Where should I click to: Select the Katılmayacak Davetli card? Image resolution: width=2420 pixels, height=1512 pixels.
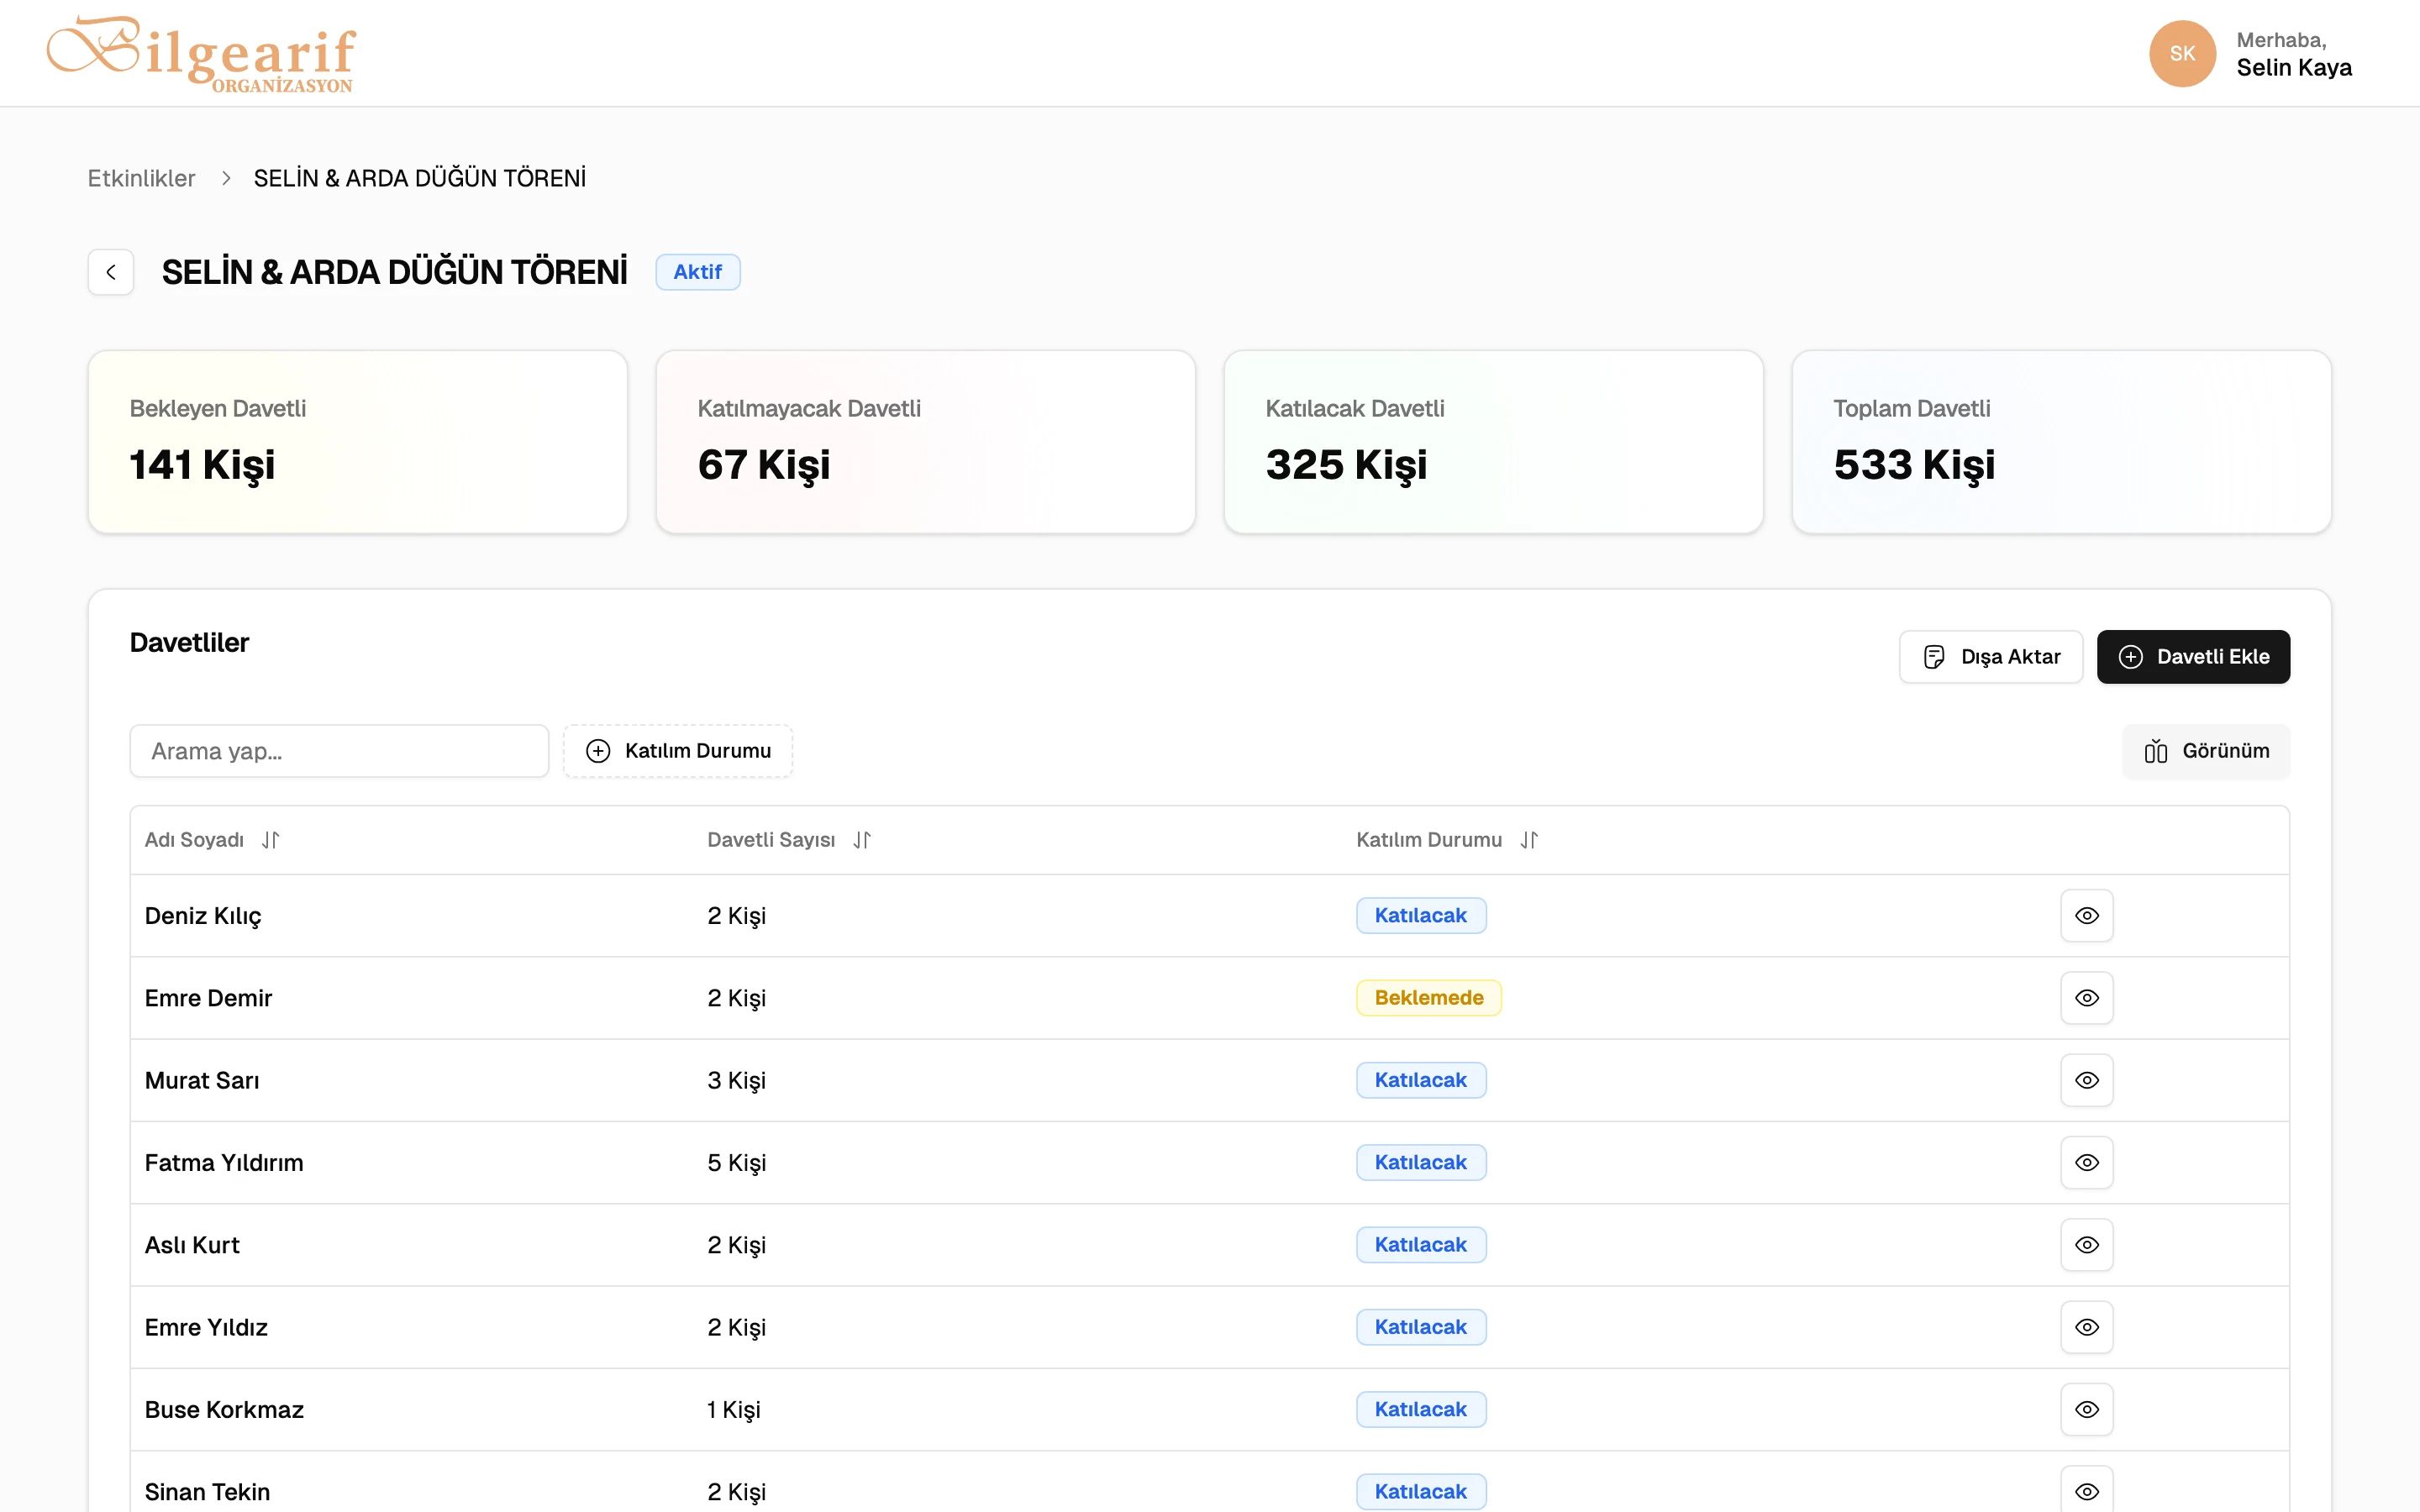[x=926, y=442]
